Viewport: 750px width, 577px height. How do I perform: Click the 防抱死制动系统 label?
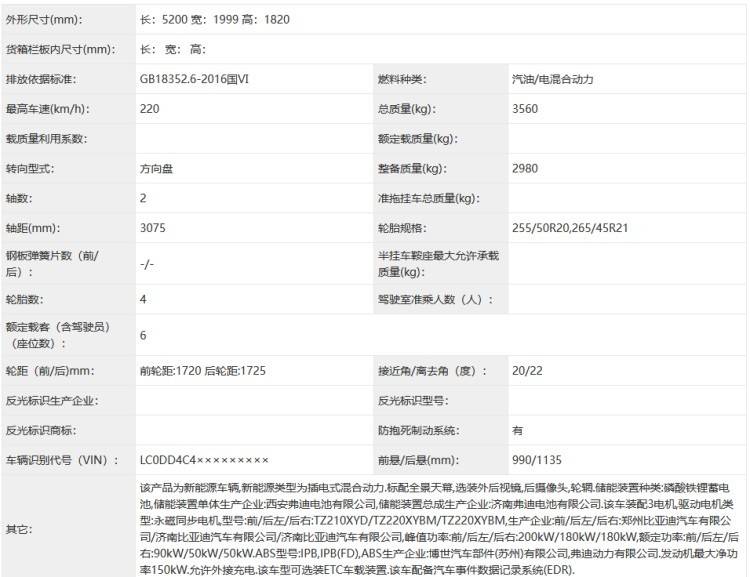click(419, 430)
